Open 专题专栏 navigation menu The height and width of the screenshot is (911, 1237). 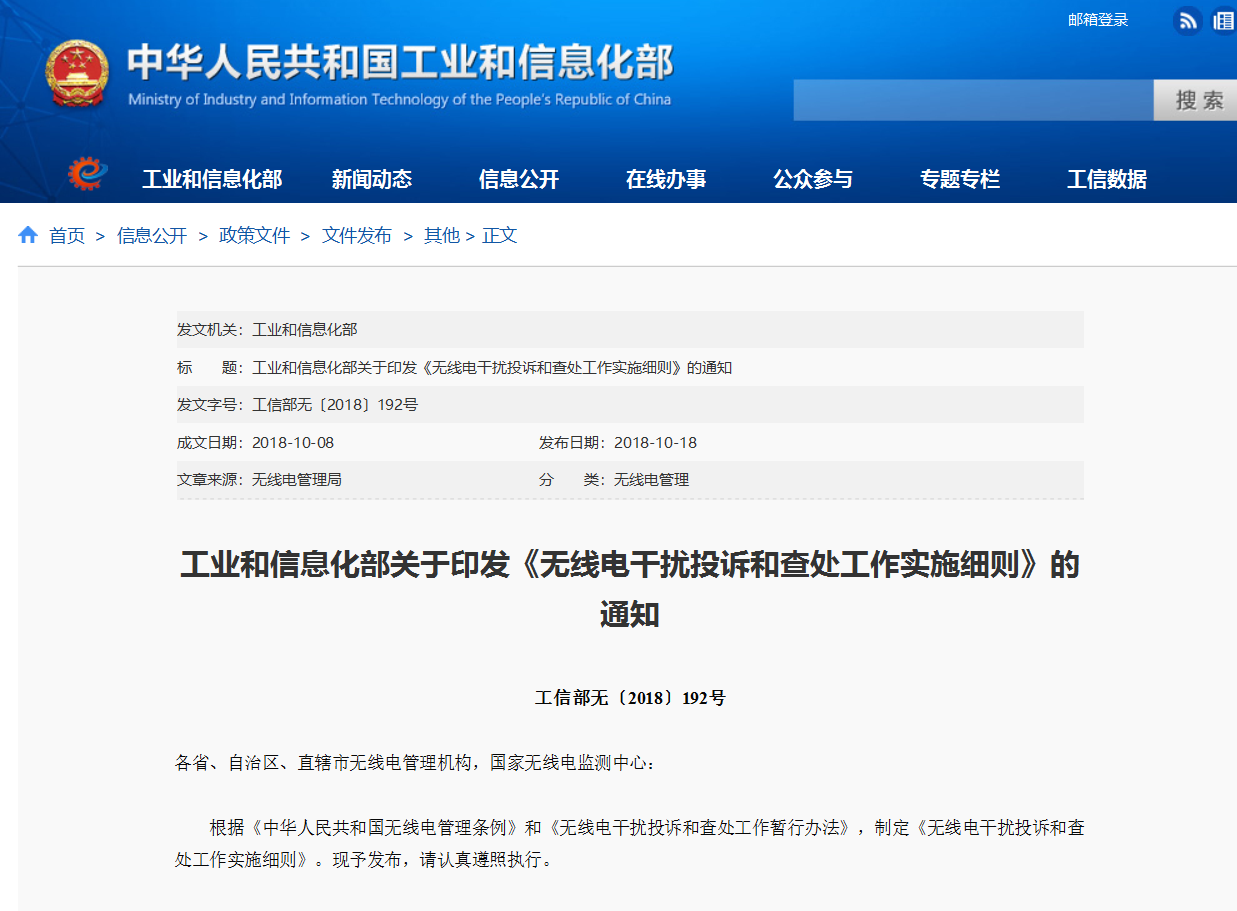click(x=960, y=179)
